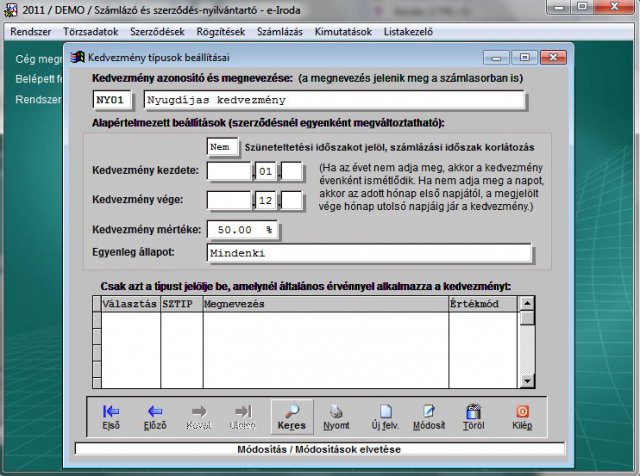The height and width of the screenshot is (476, 640).
Task: Go to previous record with Előző
Action: coord(155,416)
